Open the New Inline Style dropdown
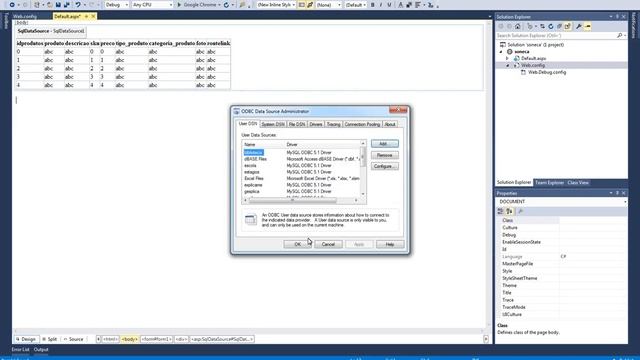The width and height of the screenshot is (640, 360). click(276, 5)
